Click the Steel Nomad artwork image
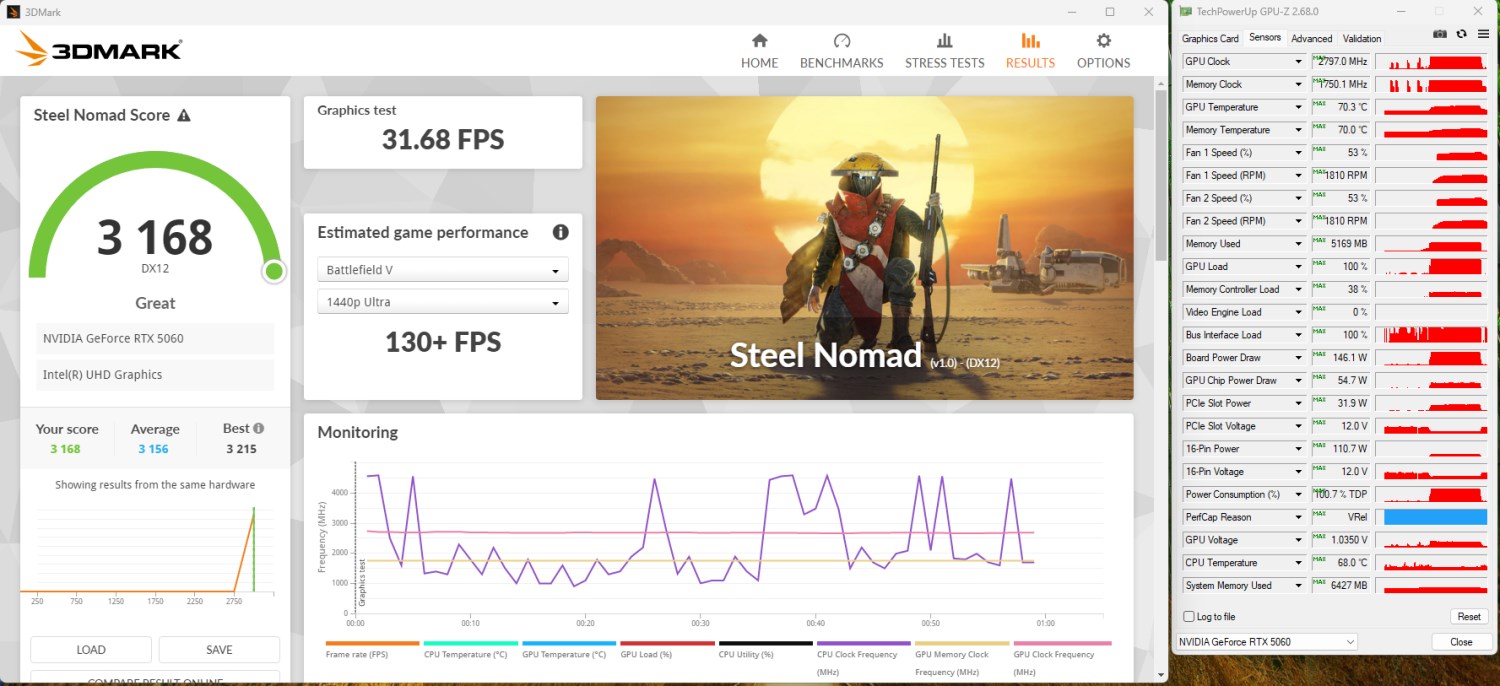Viewport: 1500px width, 686px height. [x=865, y=248]
